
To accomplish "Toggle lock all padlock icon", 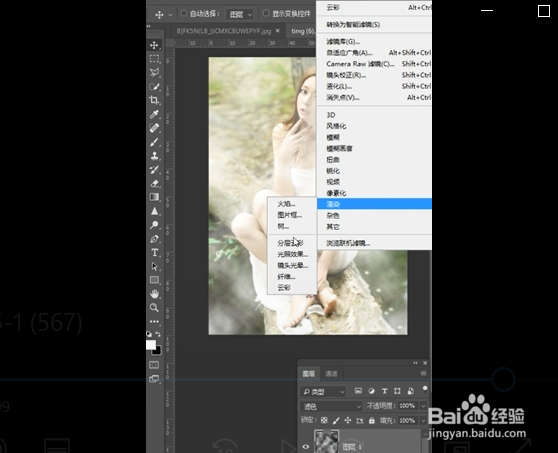I will (372, 421).
